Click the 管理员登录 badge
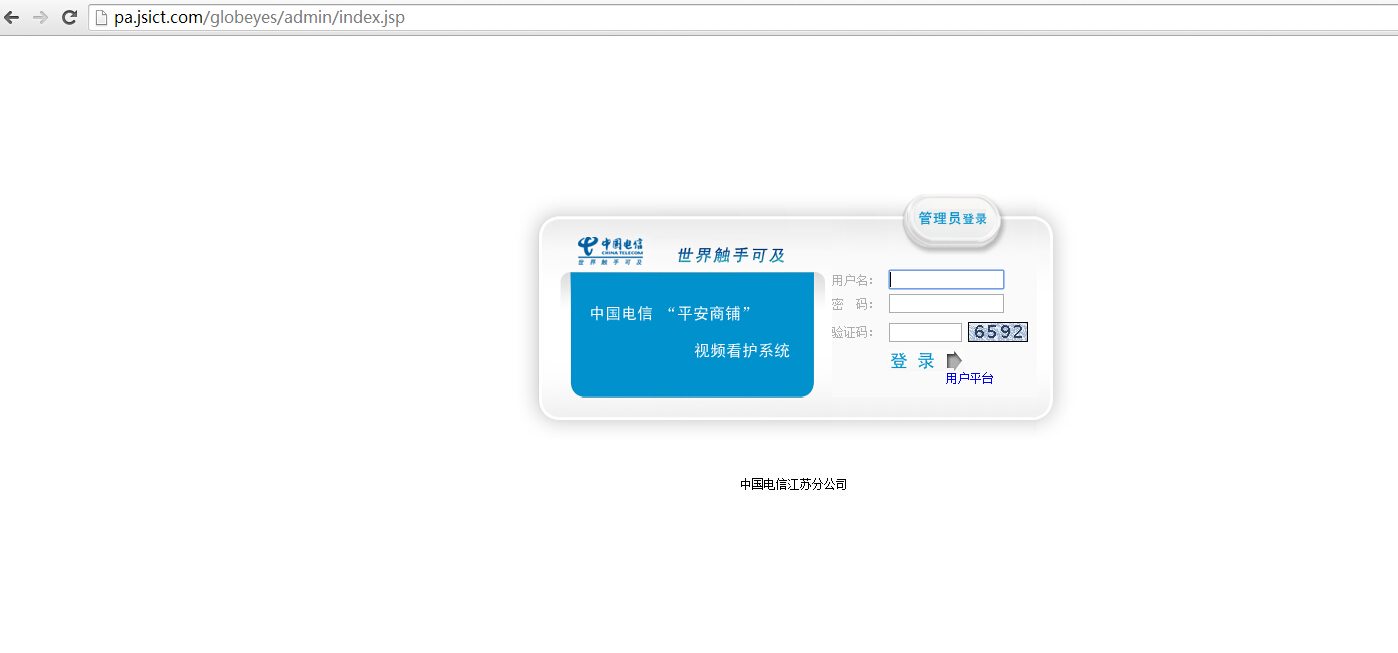The width and height of the screenshot is (1398, 653). pos(952,219)
